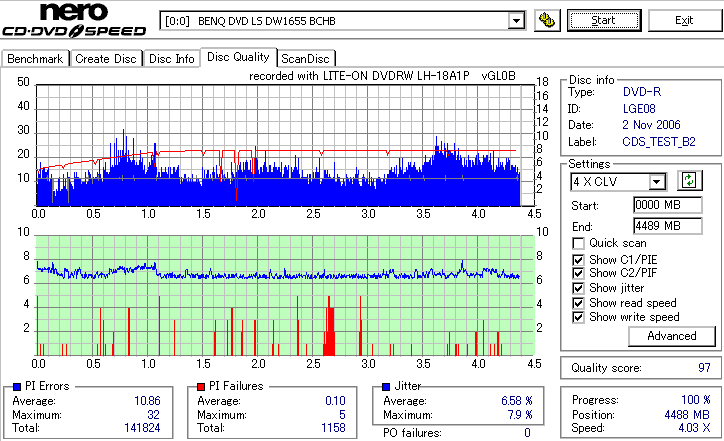Click the disc ID value LGE08
Screen dimensions: 724x441
(x=639, y=109)
